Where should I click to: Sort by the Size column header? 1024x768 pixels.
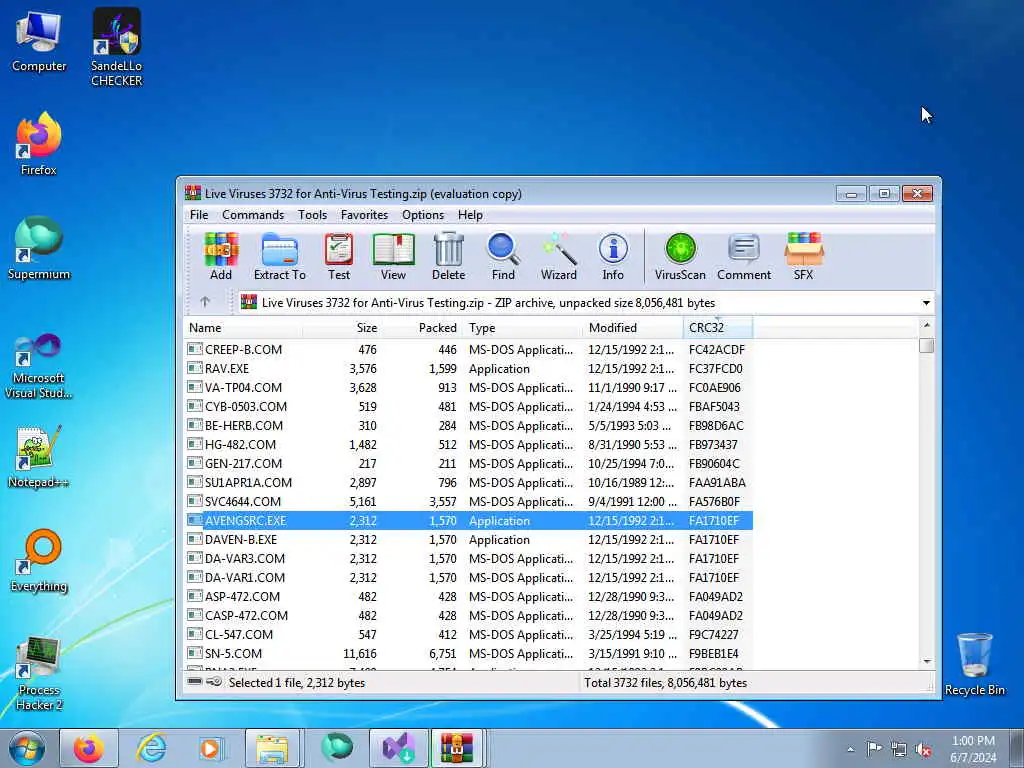pos(342,327)
